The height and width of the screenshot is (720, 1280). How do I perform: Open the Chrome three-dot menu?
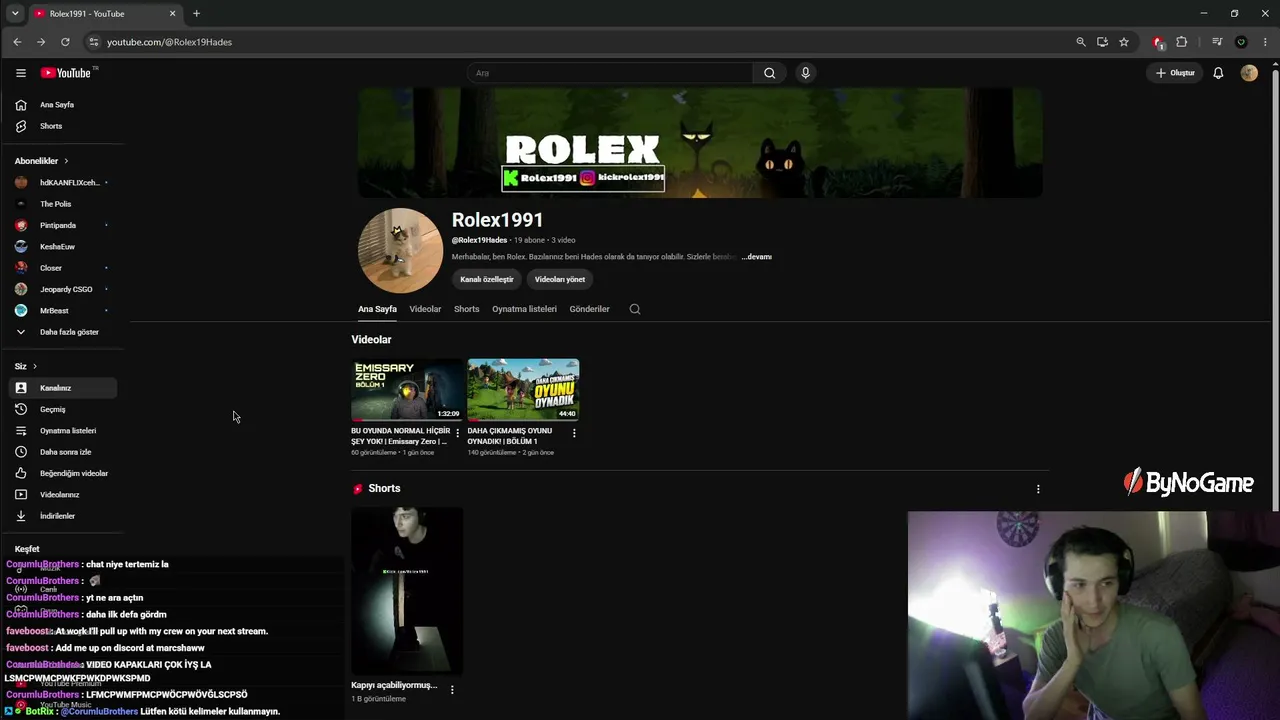tap(1265, 42)
